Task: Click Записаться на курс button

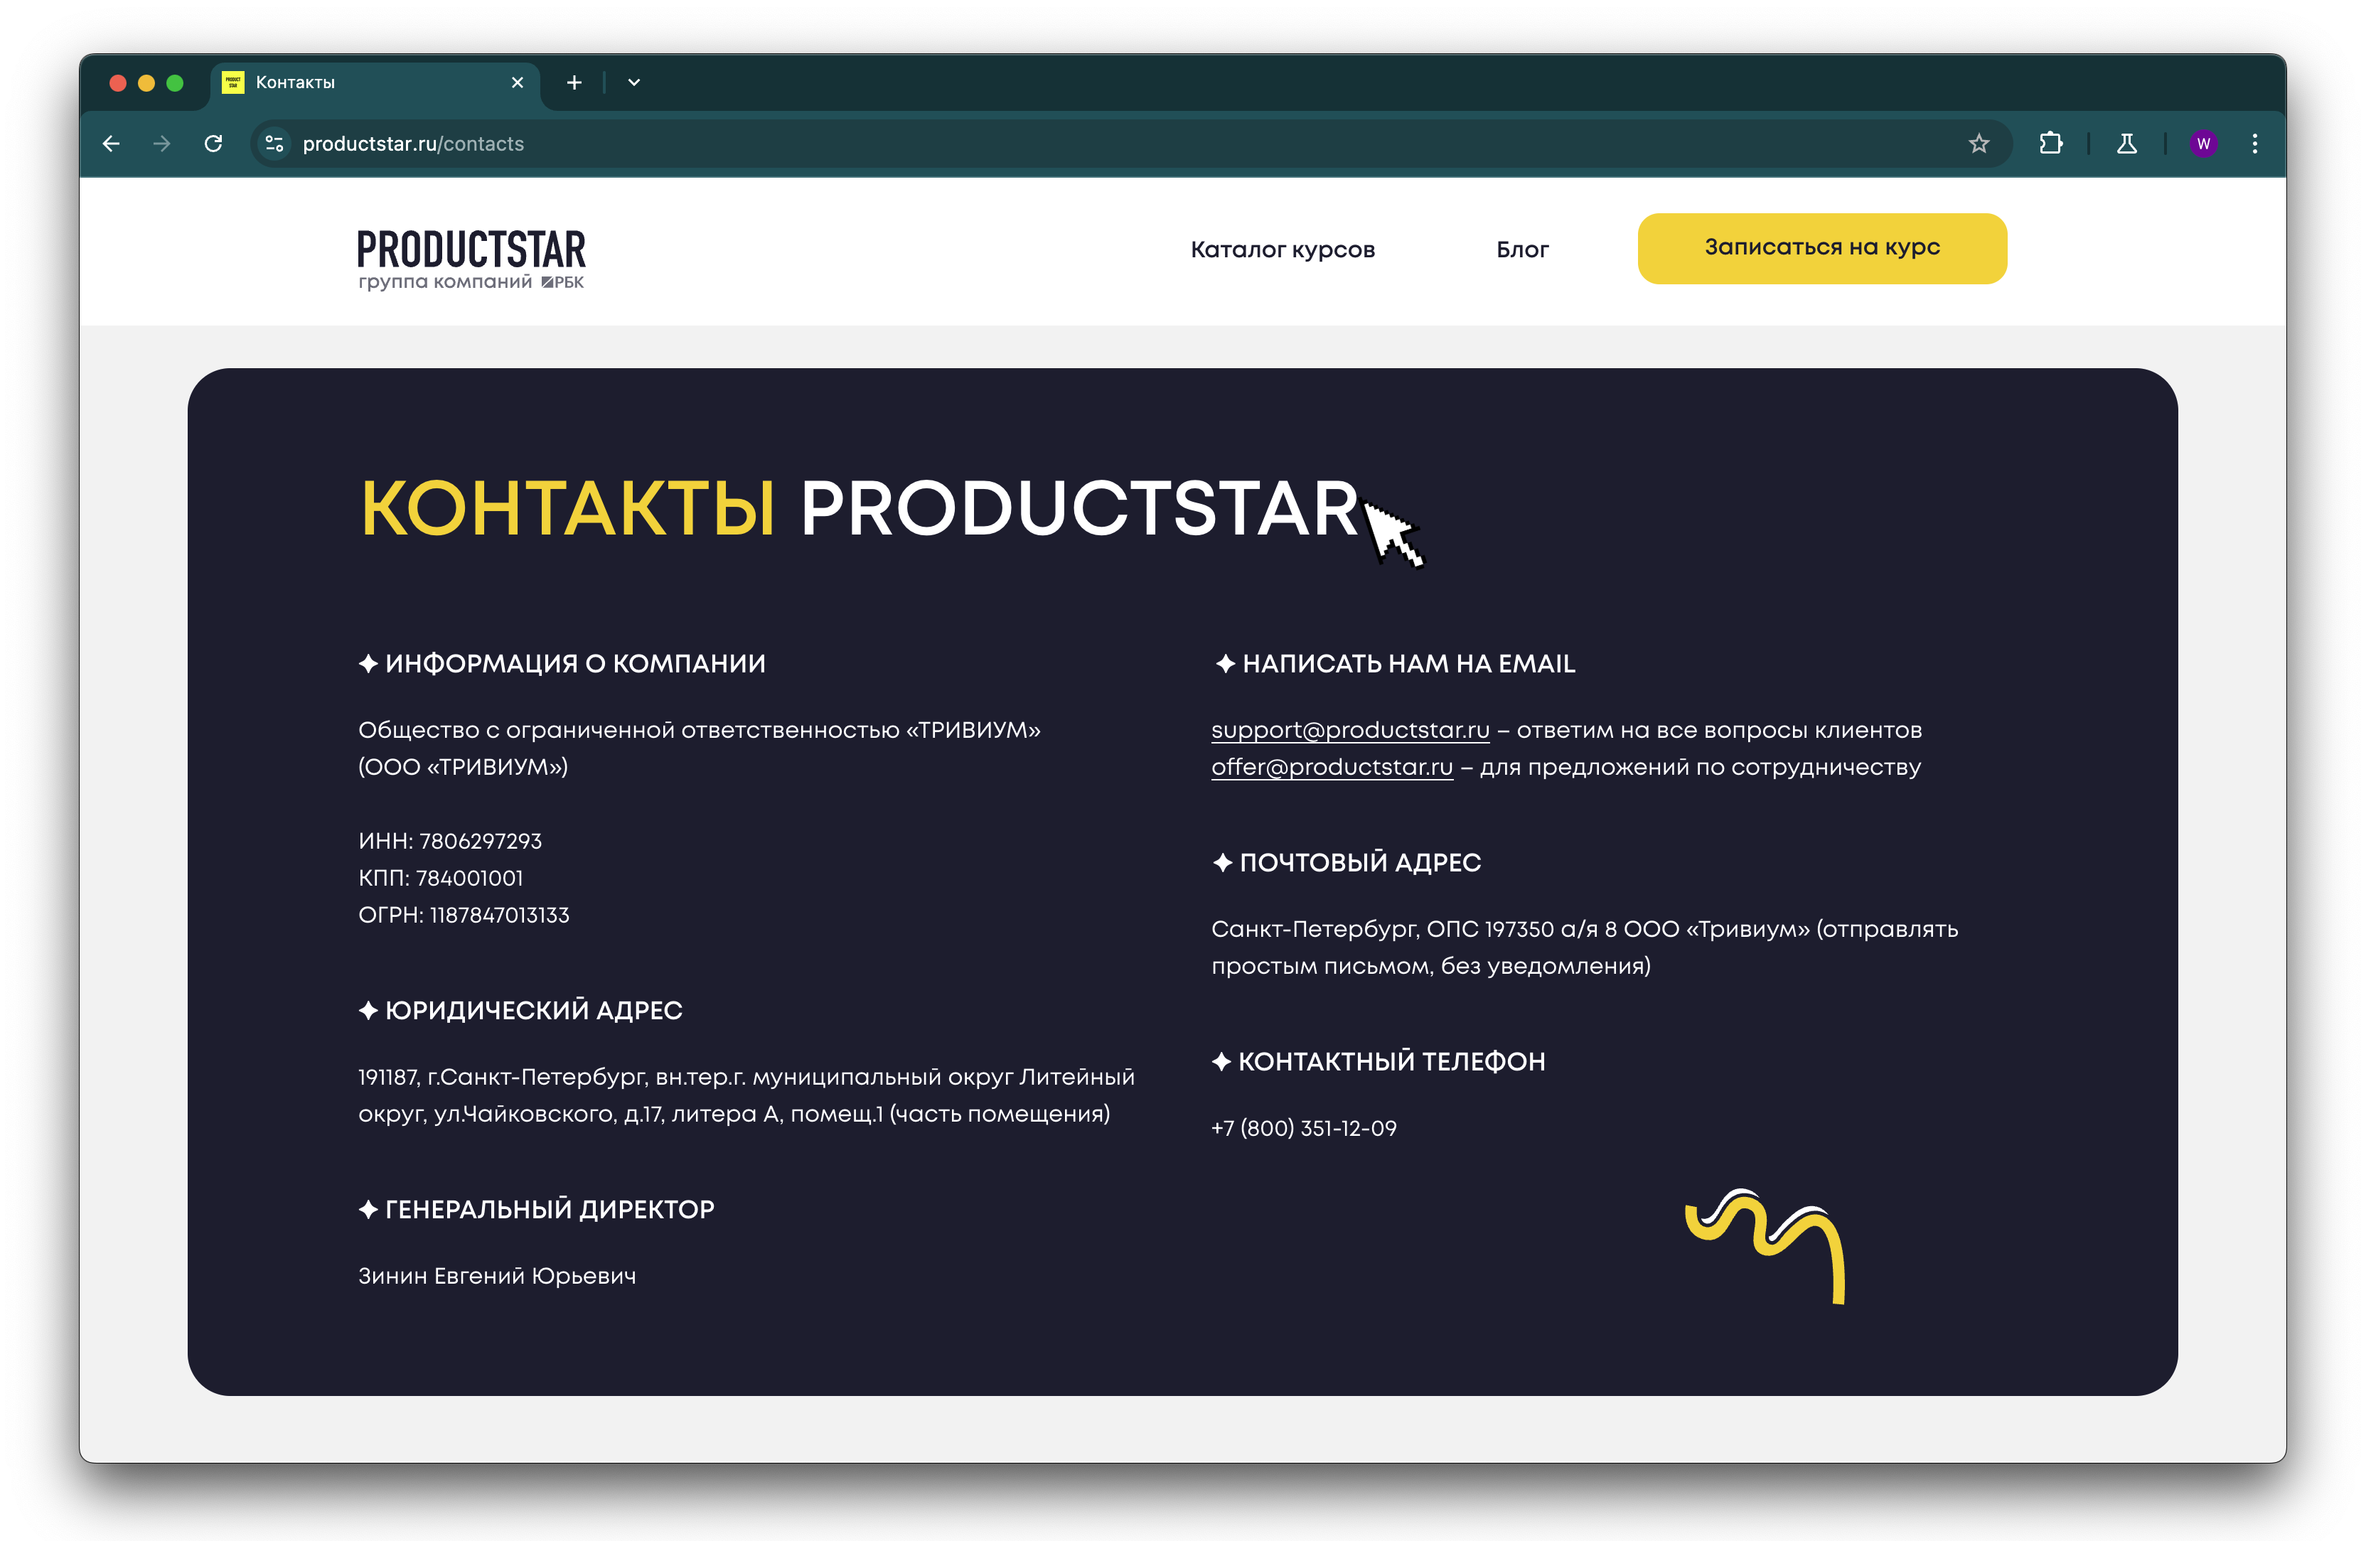Action: tap(1821, 248)
